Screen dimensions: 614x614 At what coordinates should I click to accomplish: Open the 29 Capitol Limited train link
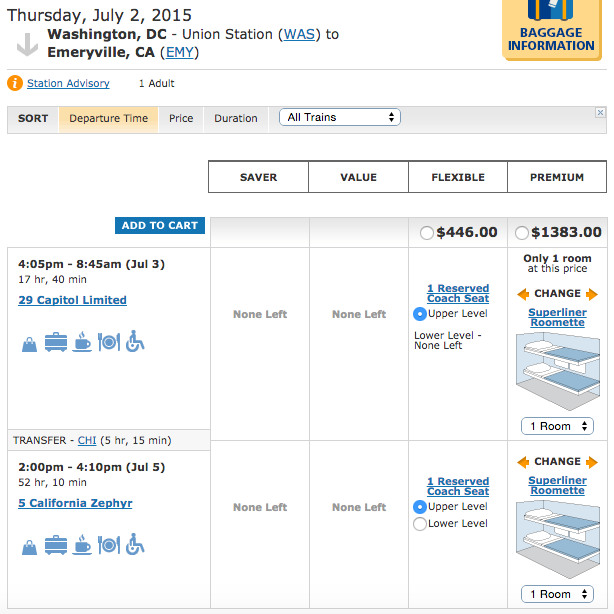[x=72, y=300]
